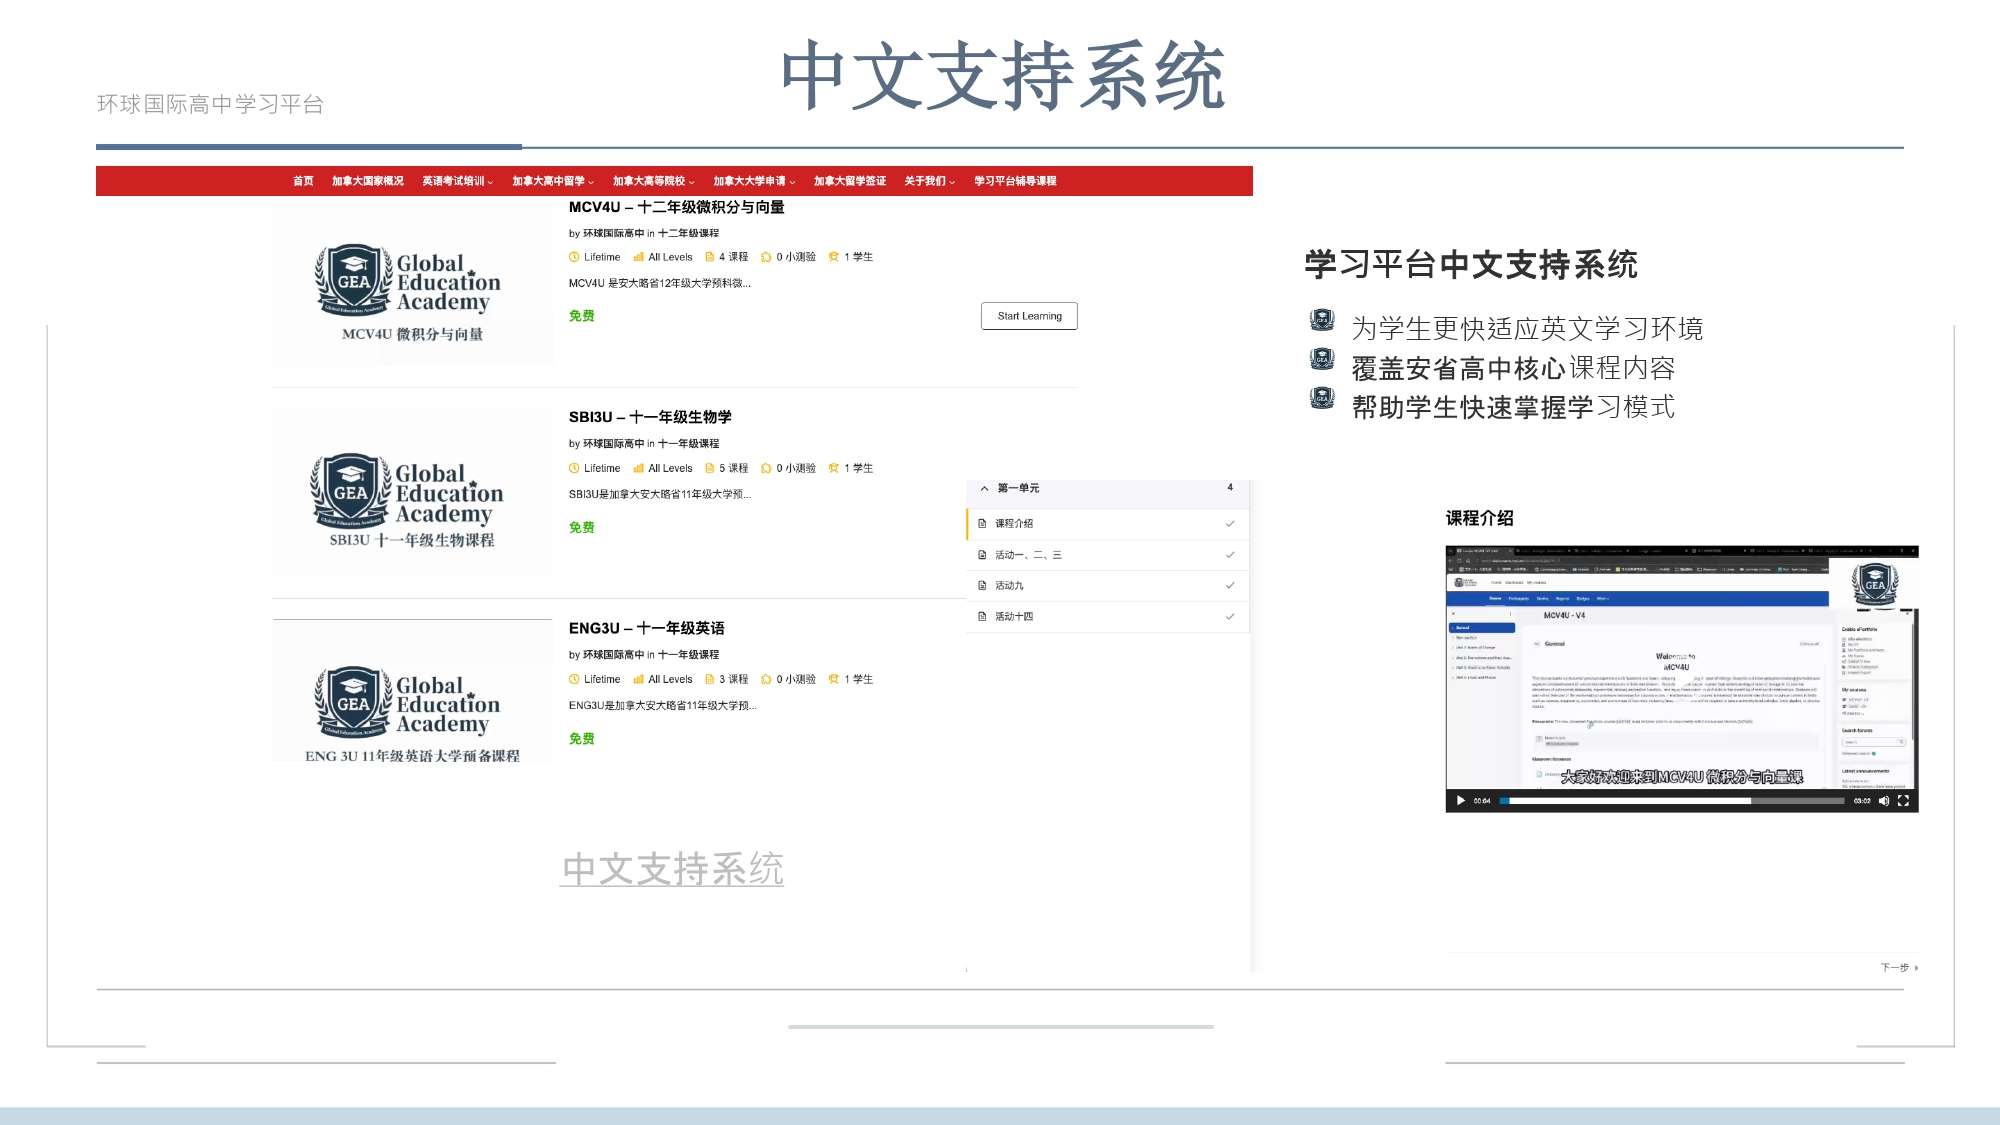Viewport: 2000px width, 1125px height.
Task: Open the MCV4U 微积分与向量 course thumbnail
Action: (x=412, y=284)
